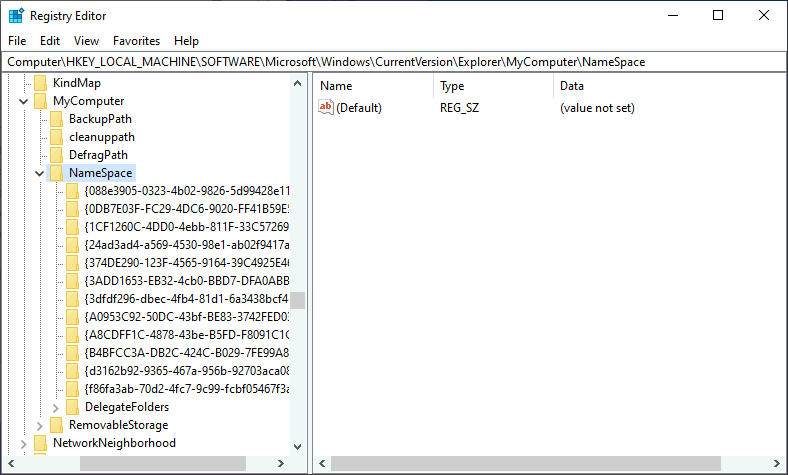Expand the NetworkNeighborhood key
The image size is (788, 475).
click(24, 444)
